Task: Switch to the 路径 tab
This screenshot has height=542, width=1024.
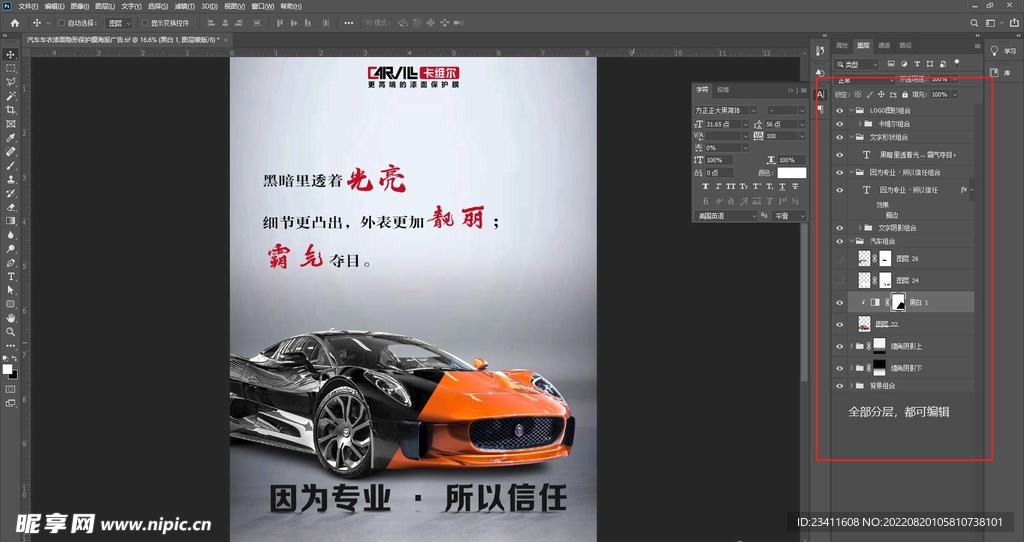Action: (905, 46)
